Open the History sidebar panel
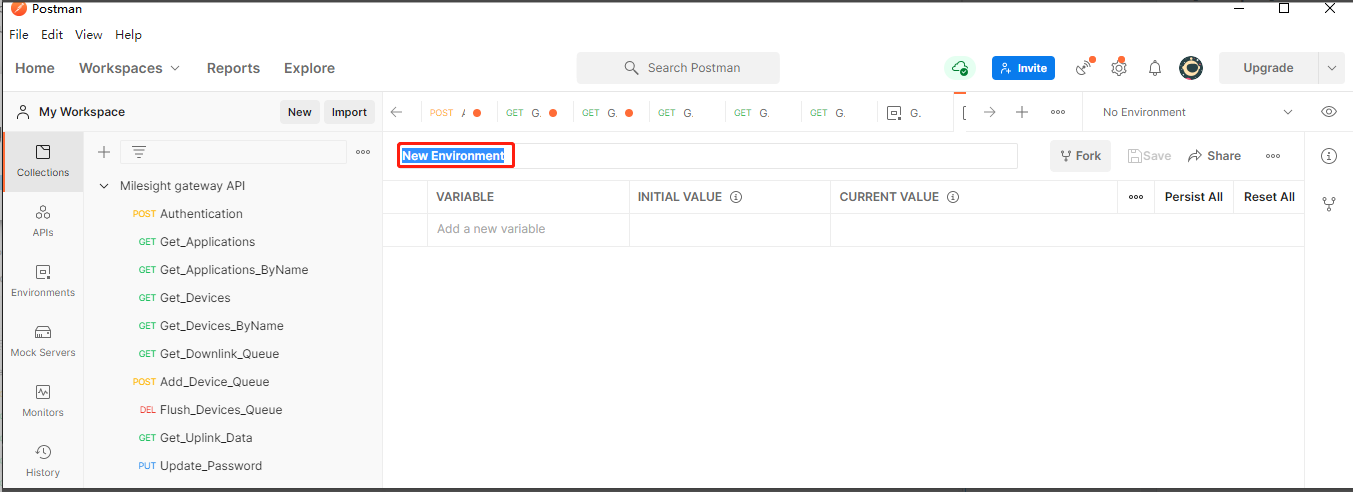Screen dimensions: 1353x492 coord(42,461)
